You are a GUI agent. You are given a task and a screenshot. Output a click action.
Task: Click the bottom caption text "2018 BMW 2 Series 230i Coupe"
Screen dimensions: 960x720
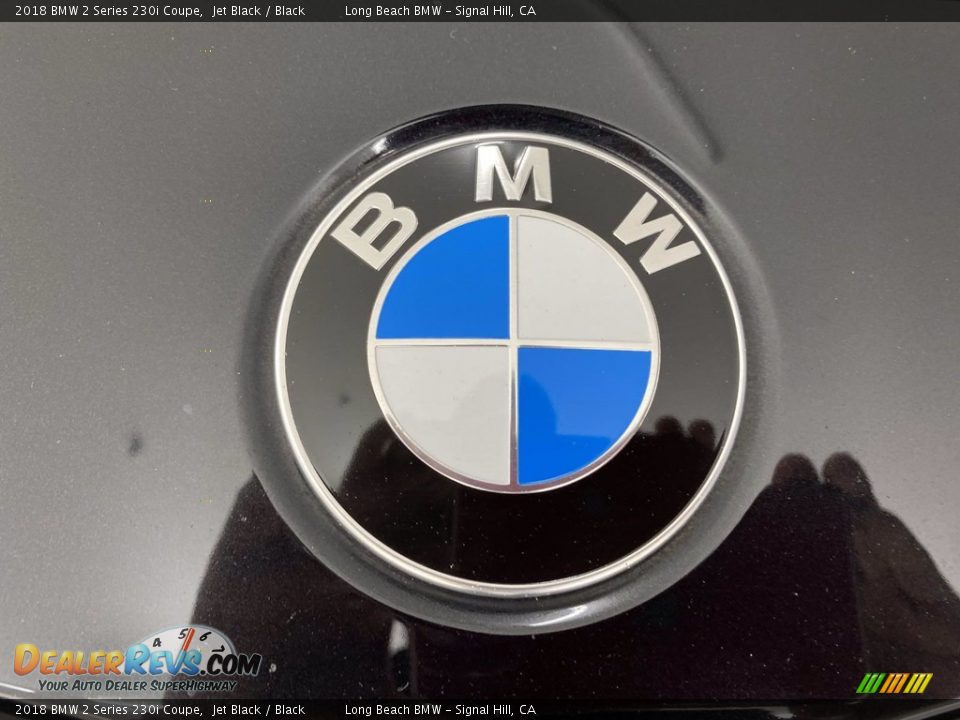pos(109,710)
